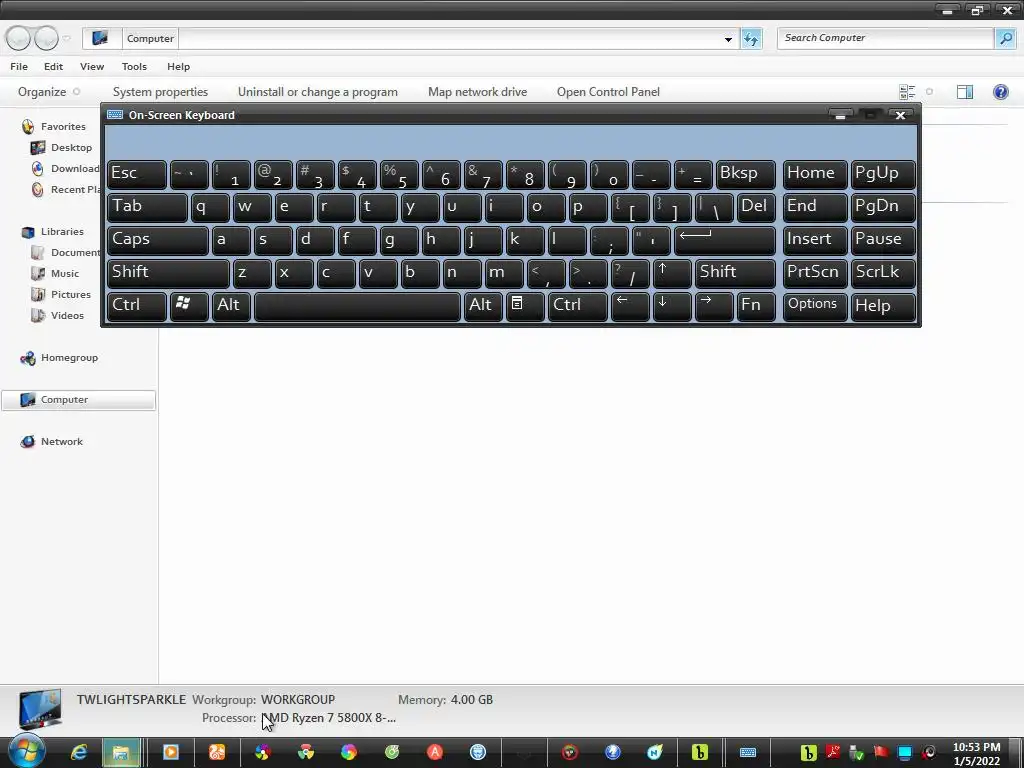Open the File Explorer taskbar icon
The height and width of the screenshot is (768, 1024).
(121, 752)
